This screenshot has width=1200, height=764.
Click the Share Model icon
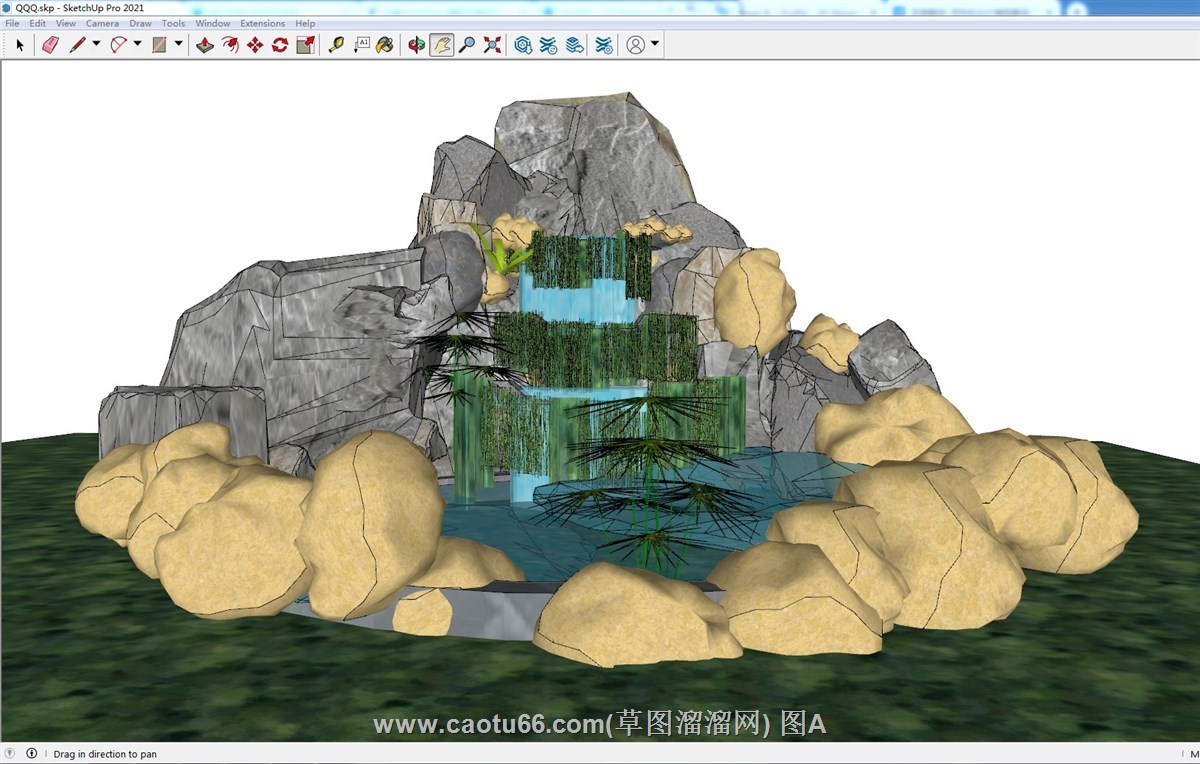coord(548,45)
